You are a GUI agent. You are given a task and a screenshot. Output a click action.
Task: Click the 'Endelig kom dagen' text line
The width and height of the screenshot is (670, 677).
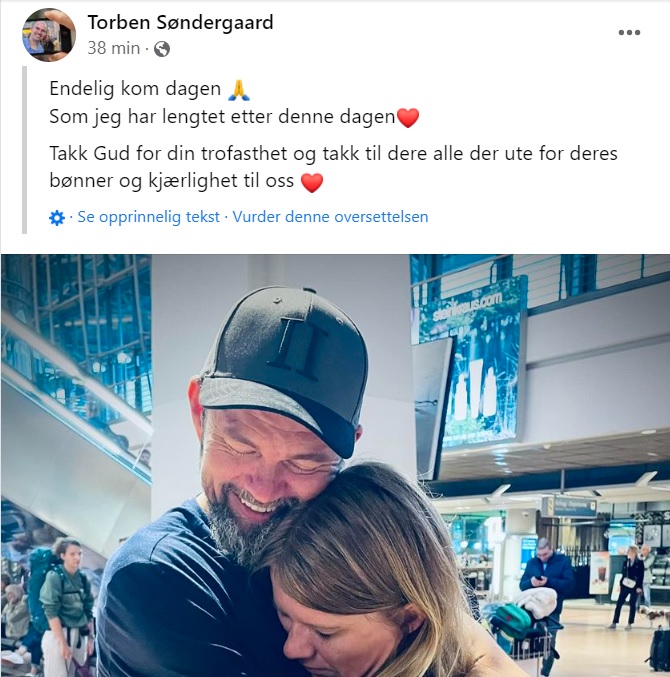click(x=135, y=89)
